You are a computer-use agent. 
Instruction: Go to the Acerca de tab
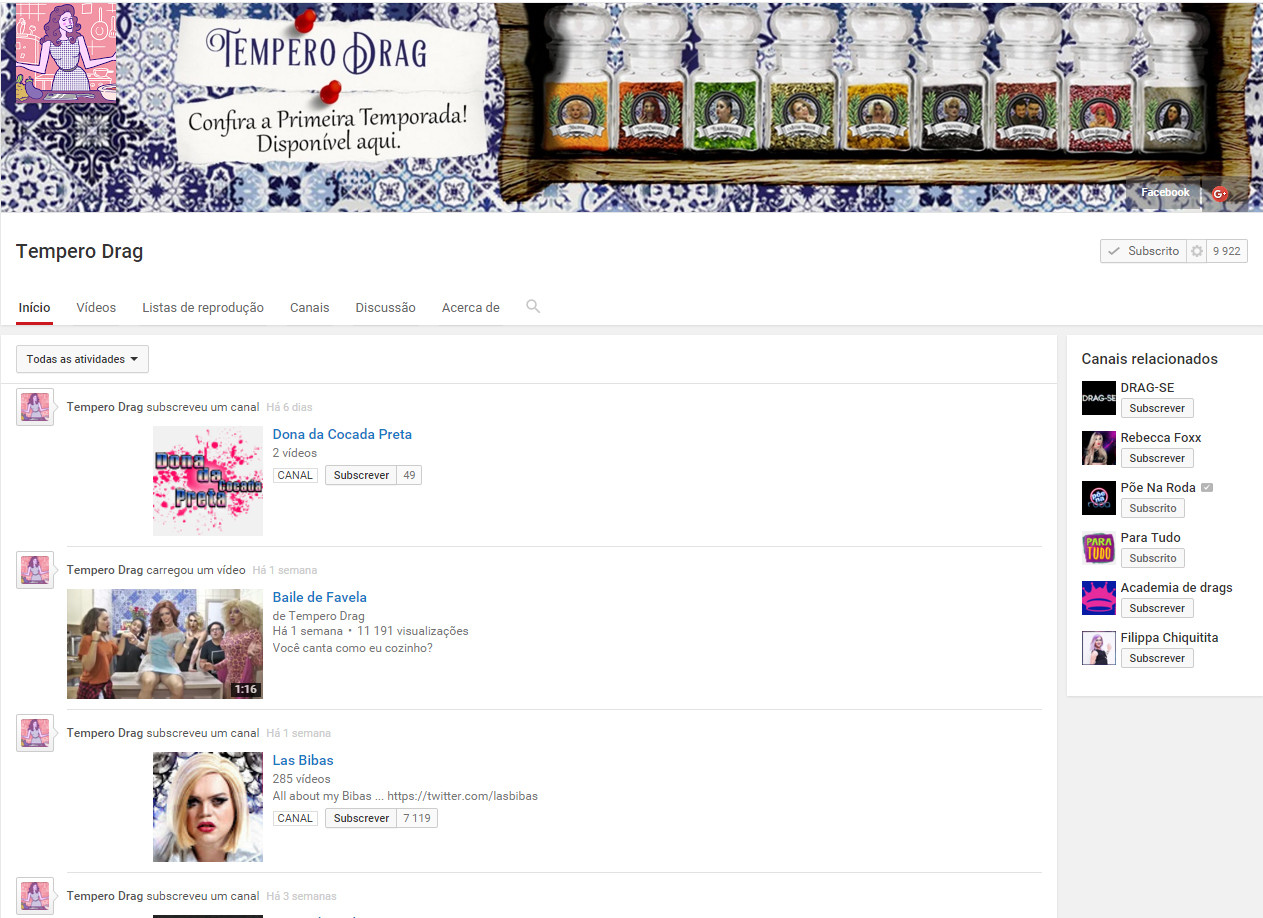pyautogui.click(x=470, y=308)
